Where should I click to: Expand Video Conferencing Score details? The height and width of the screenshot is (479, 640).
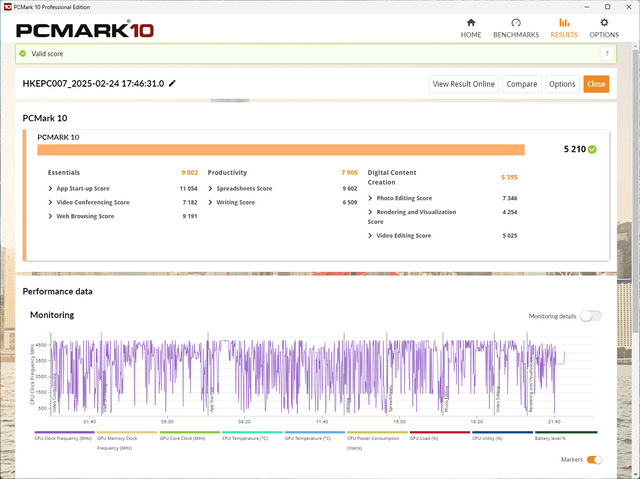pos(50,202)
